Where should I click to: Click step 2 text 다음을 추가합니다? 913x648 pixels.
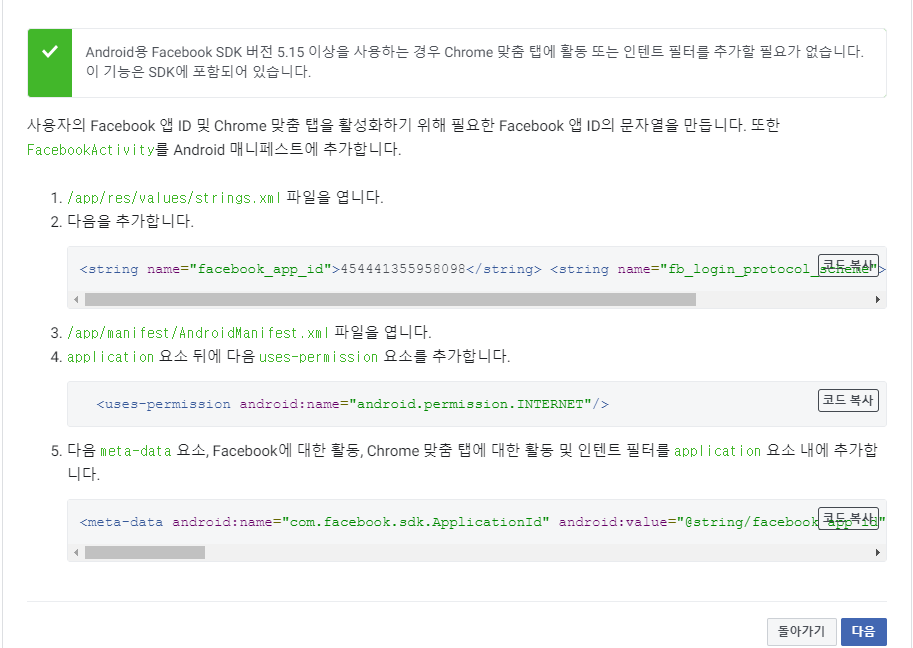(130, 221)
